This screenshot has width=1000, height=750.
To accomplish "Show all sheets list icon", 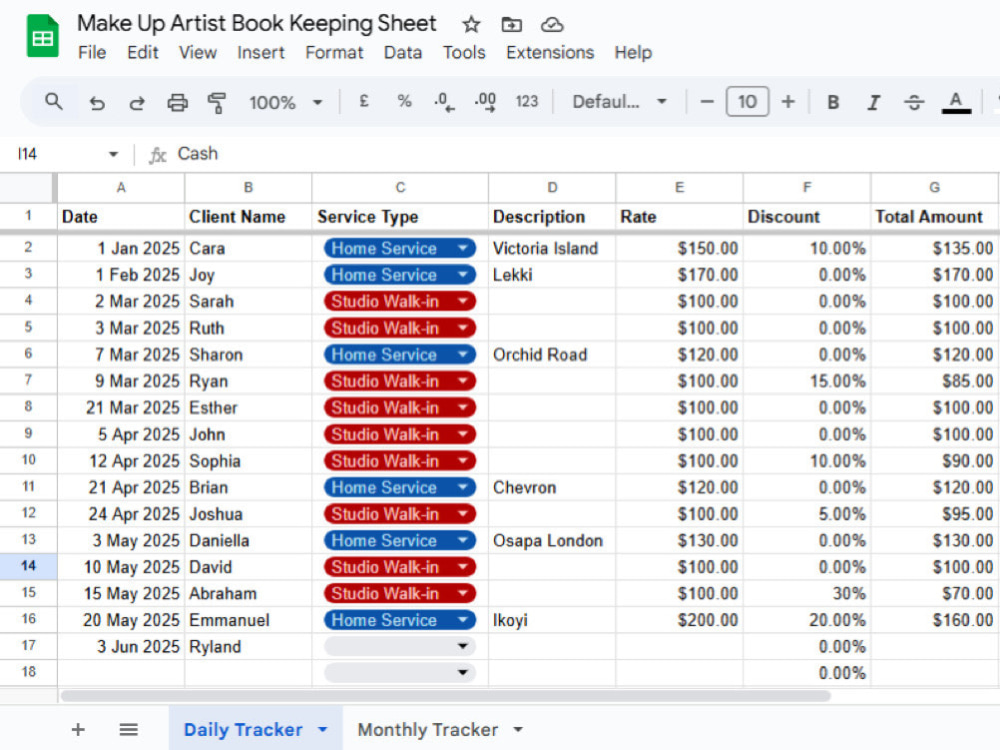I will pos(129,730).
